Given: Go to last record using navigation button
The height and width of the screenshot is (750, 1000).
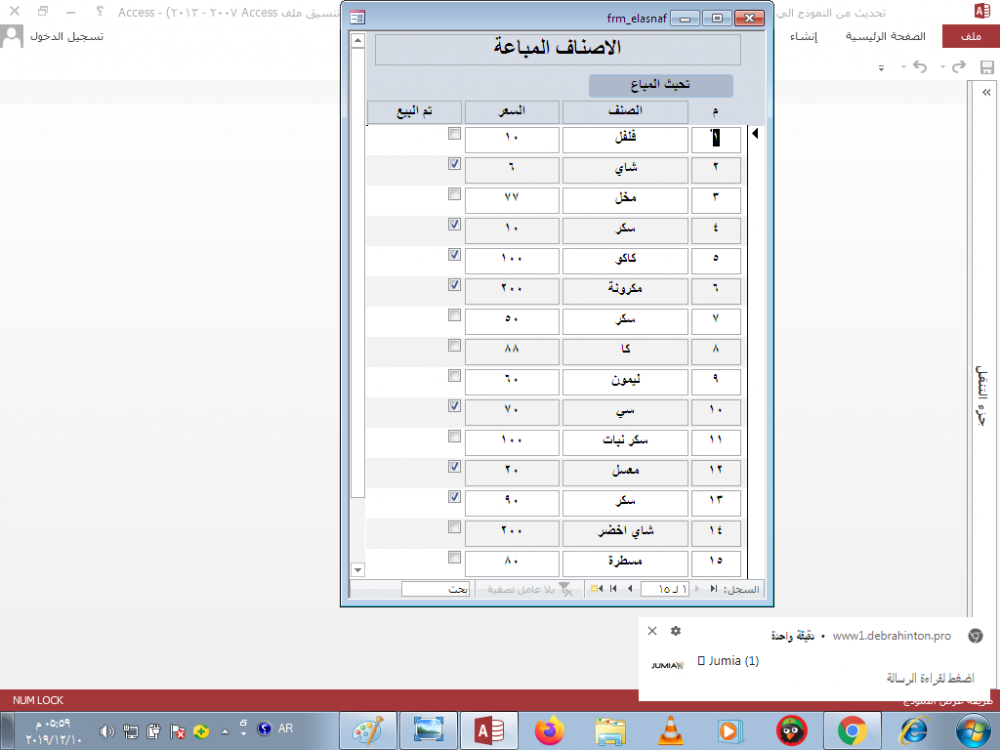Looking at the screenshot, I should click(x=612, y=590).
